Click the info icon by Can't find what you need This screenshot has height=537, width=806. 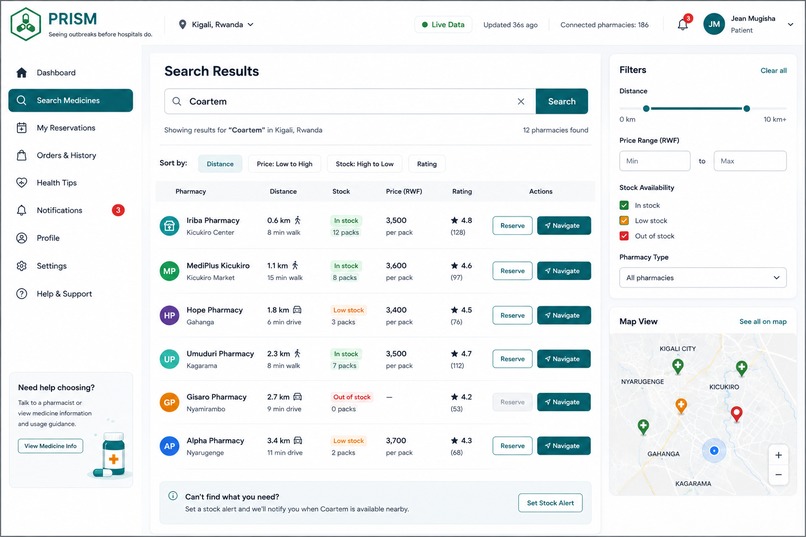click(x=173, y=496)
